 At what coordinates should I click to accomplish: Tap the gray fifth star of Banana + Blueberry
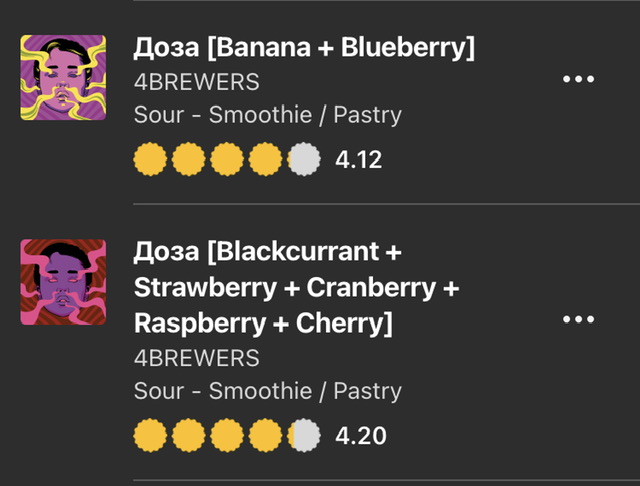point(304,159)
